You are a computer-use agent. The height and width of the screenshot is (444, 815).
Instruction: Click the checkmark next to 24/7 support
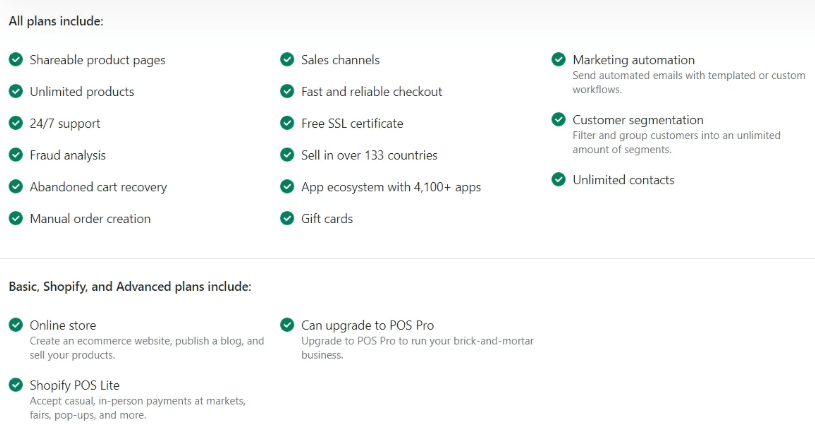click(x=16, y=123)
